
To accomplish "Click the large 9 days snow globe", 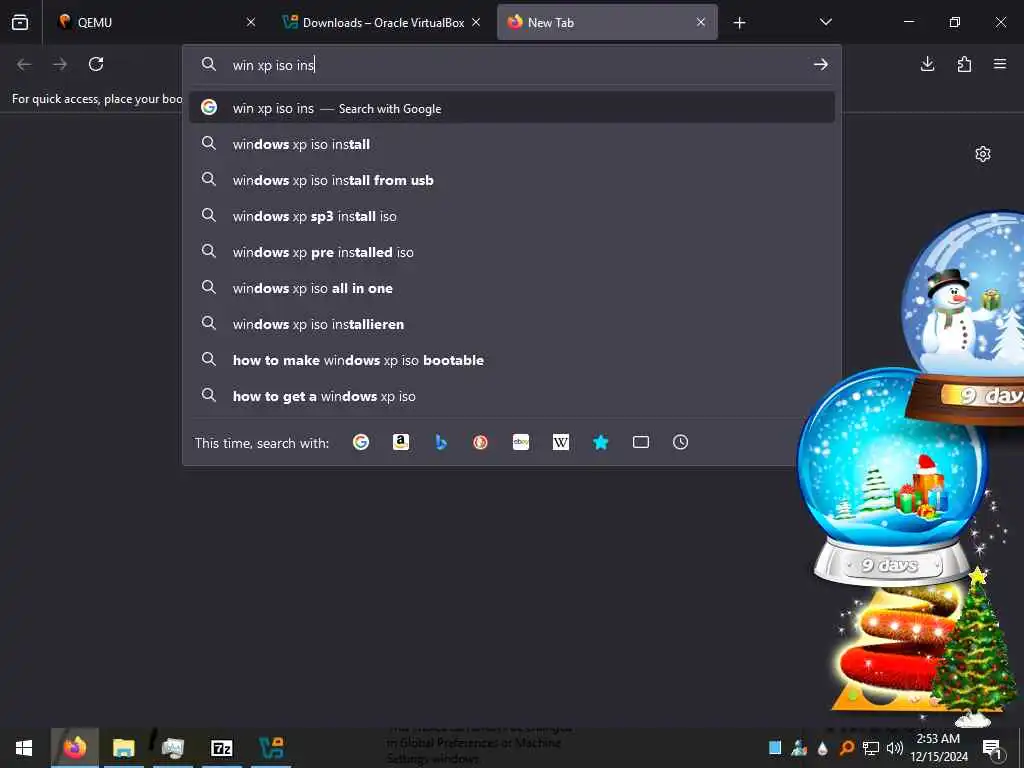I will tap(892, 477).
